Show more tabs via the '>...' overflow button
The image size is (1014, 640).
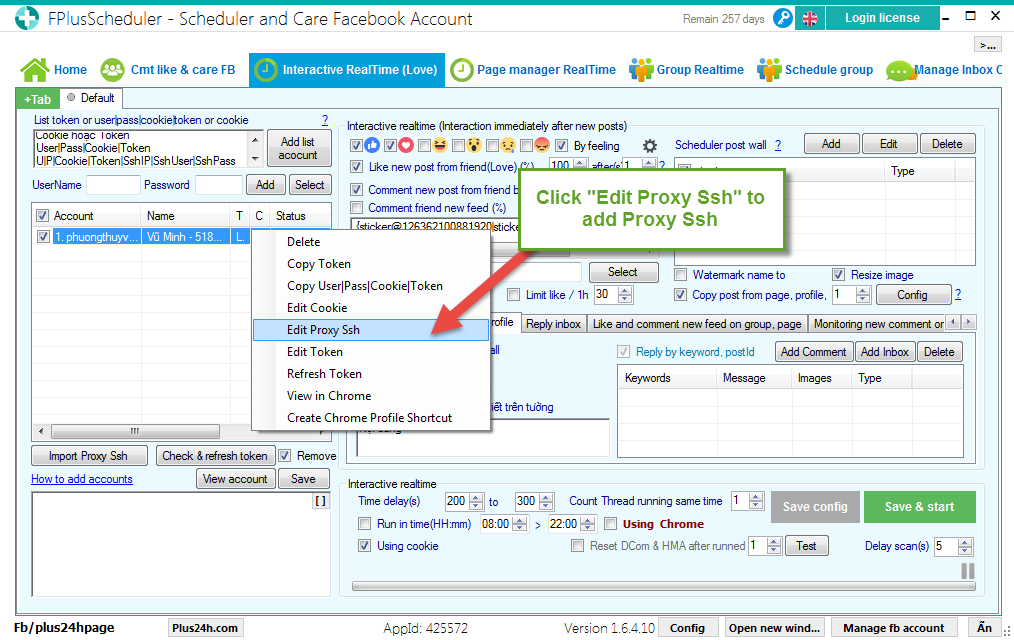[988, 45]
